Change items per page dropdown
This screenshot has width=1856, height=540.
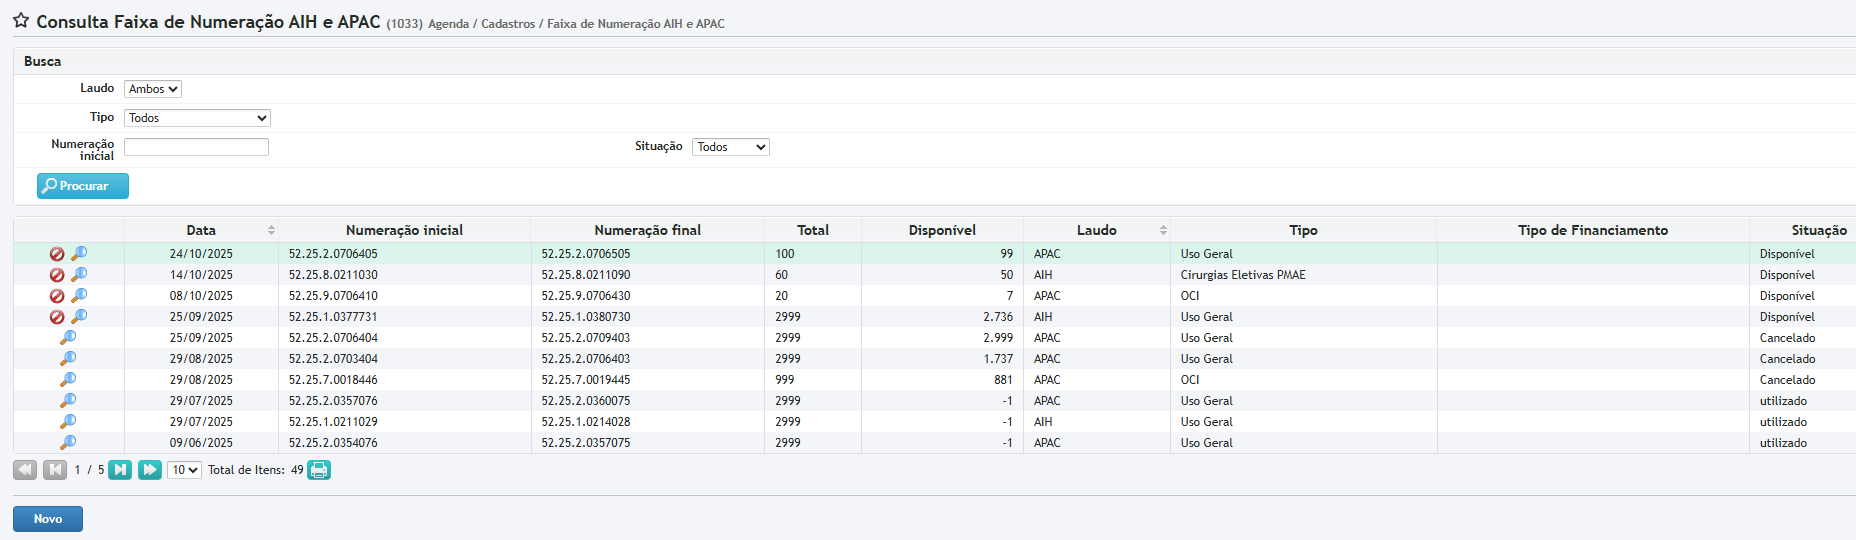tap(184, 470)
